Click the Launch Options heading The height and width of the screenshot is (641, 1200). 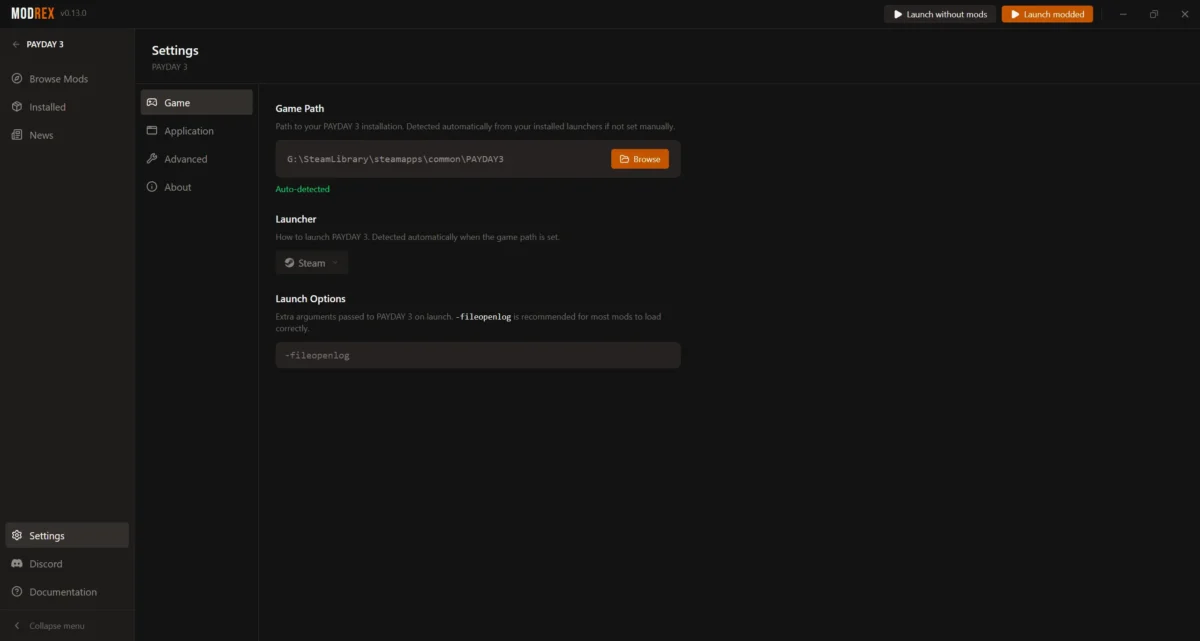311,298
